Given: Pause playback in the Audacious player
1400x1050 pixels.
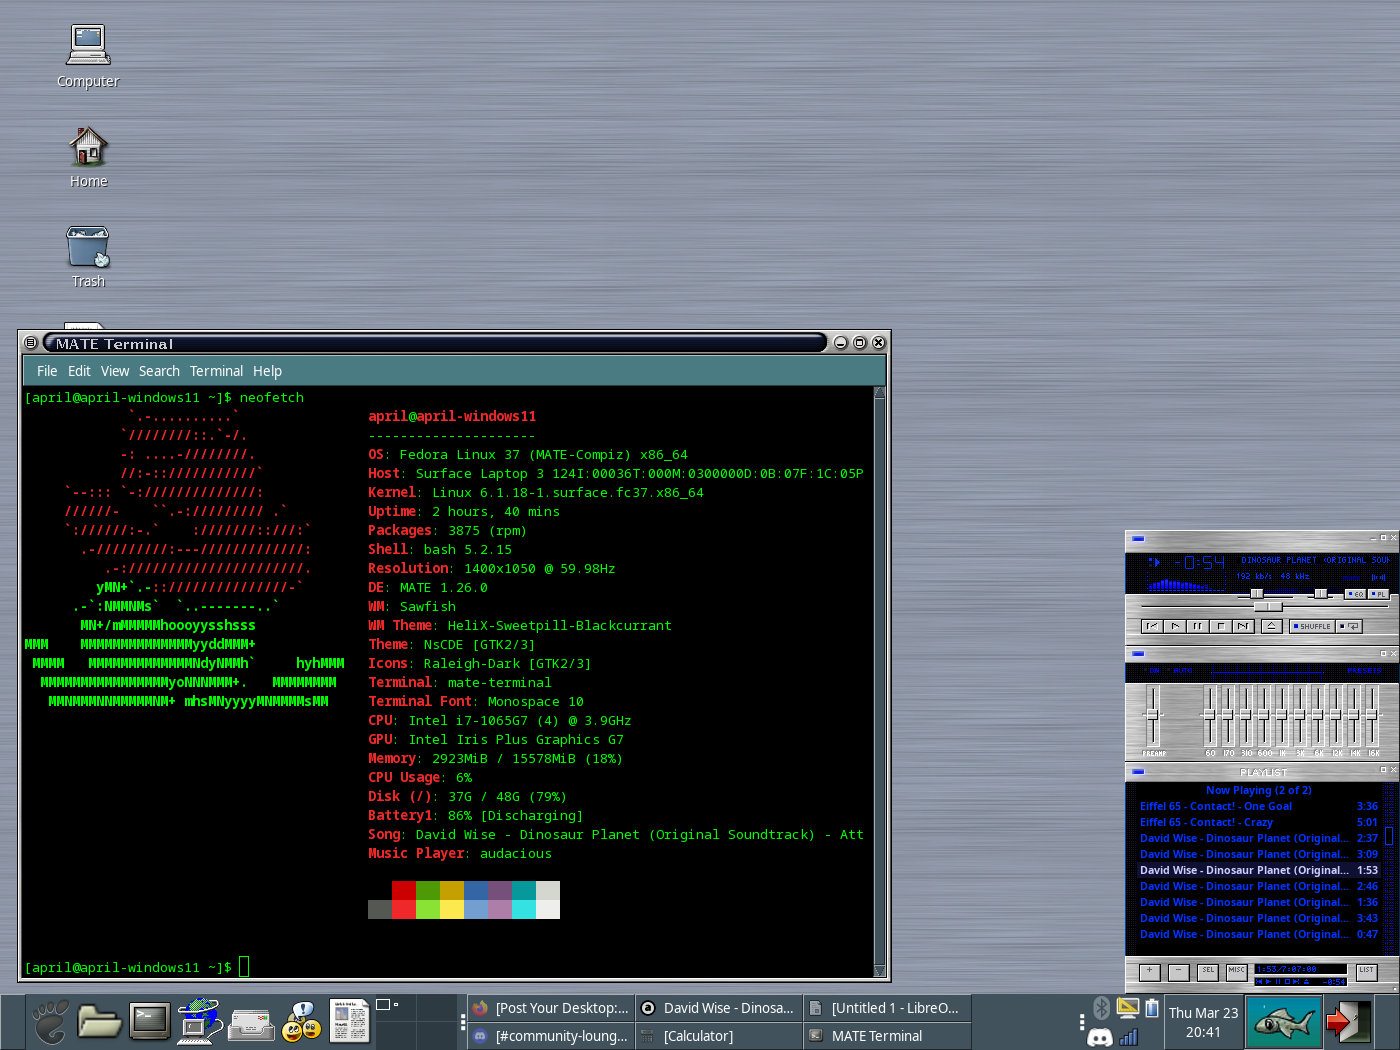Looking at the screenshot, I should point(1198,626).
